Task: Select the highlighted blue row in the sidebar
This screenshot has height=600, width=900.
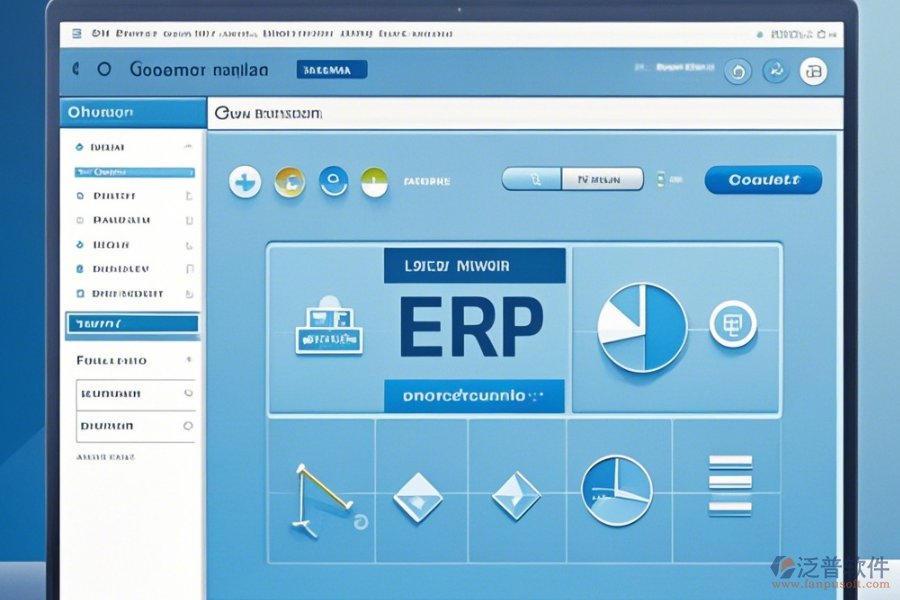Action: pyautogui.click(x=132, y=324)
